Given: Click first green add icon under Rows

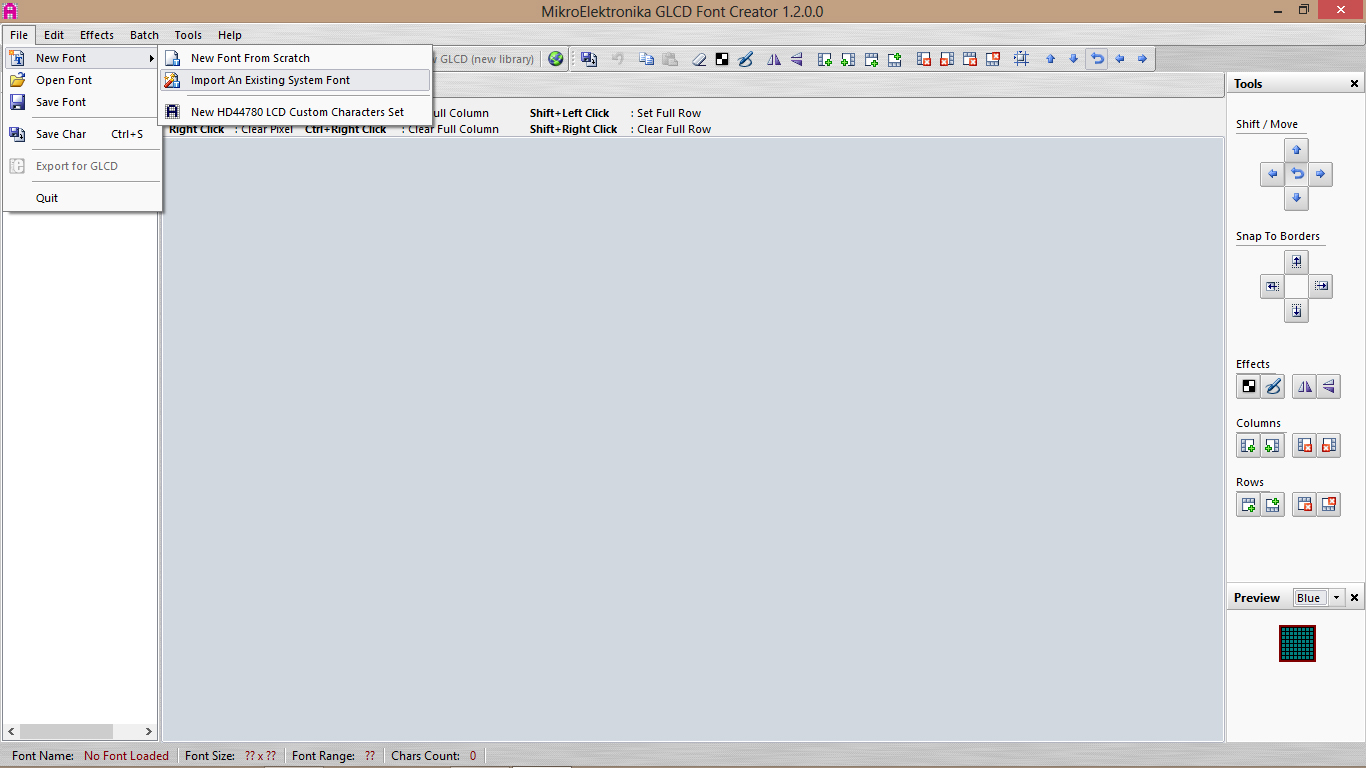Looking at the screenshot, I should (1249, 505).
